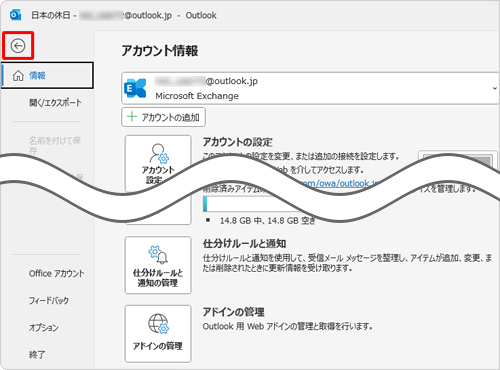This screenshot has height=370, width=500.
Task: Click the Outlook 用 Web アドイン description text
Action: (287, 326)
